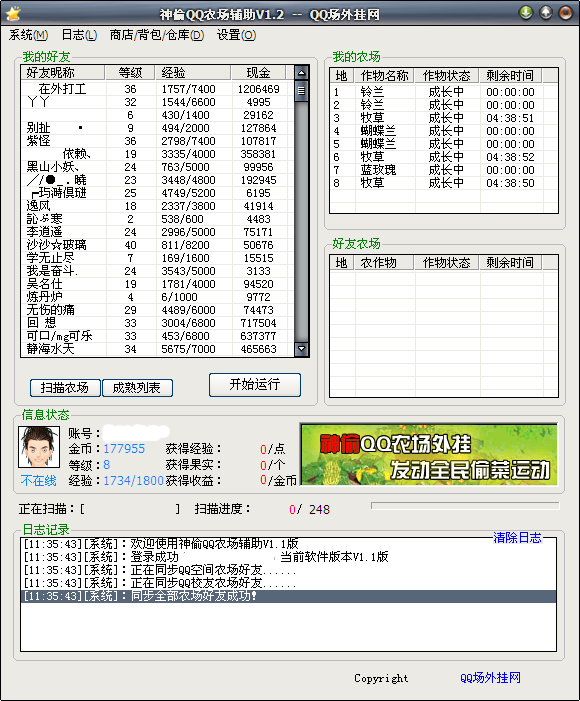Click the 扫描农场 button

click(x=65, y=388)
